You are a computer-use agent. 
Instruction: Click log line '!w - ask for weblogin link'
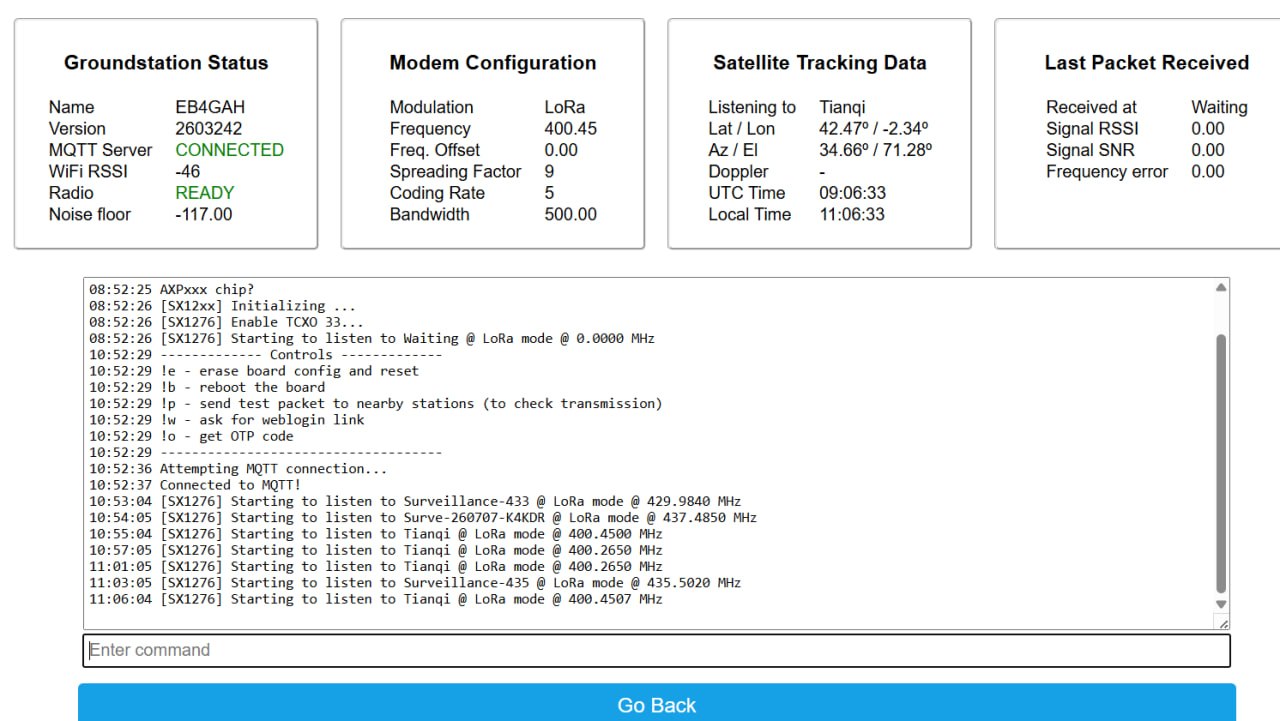[227, 420]
